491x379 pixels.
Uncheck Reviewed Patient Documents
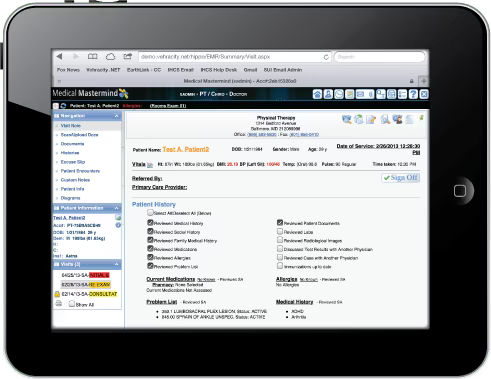pyautogui.click(x=280, y=222)
